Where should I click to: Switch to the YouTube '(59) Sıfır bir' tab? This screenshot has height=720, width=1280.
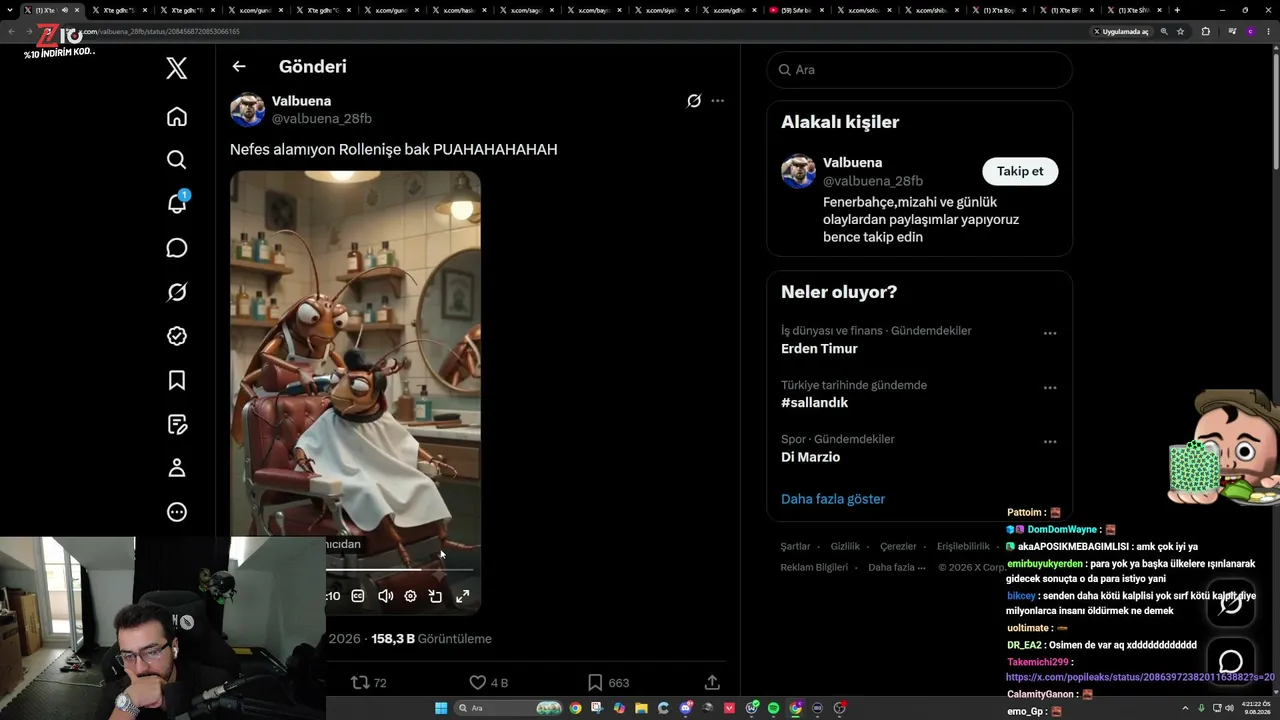(x=795, y=10)
